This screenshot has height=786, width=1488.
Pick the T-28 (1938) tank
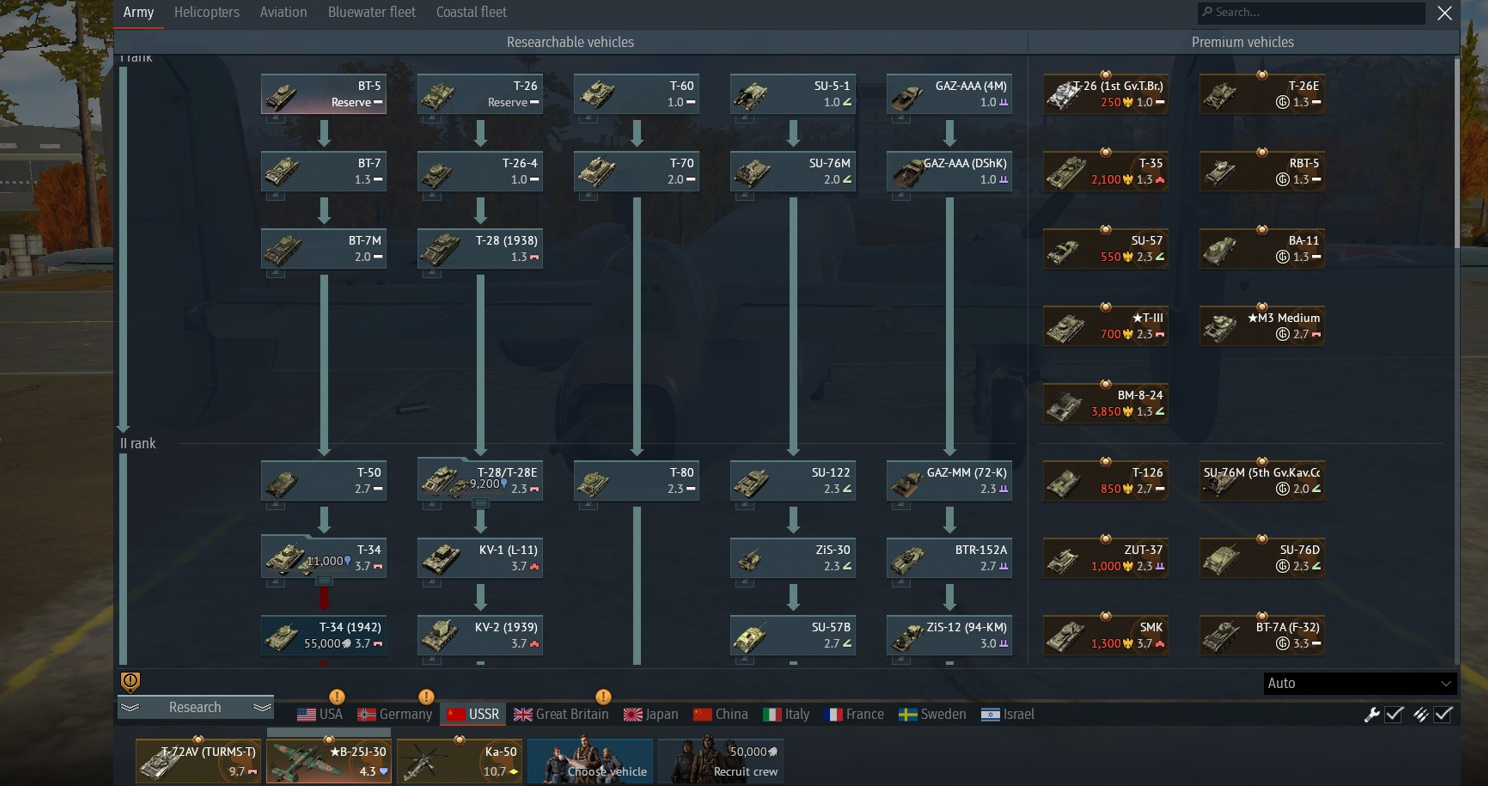[x=480, y=248]
